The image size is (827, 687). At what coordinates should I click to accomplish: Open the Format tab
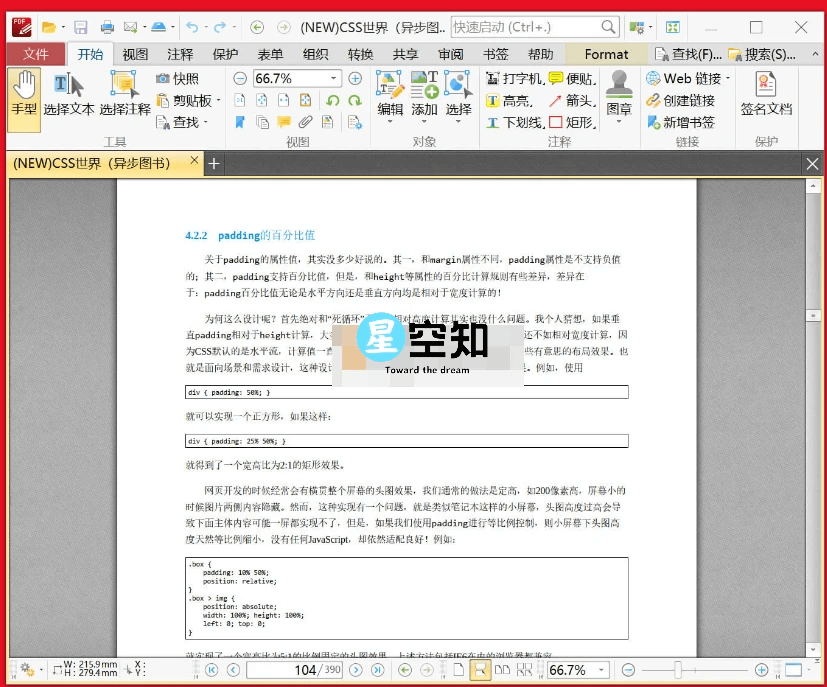[x=604, y=54]
